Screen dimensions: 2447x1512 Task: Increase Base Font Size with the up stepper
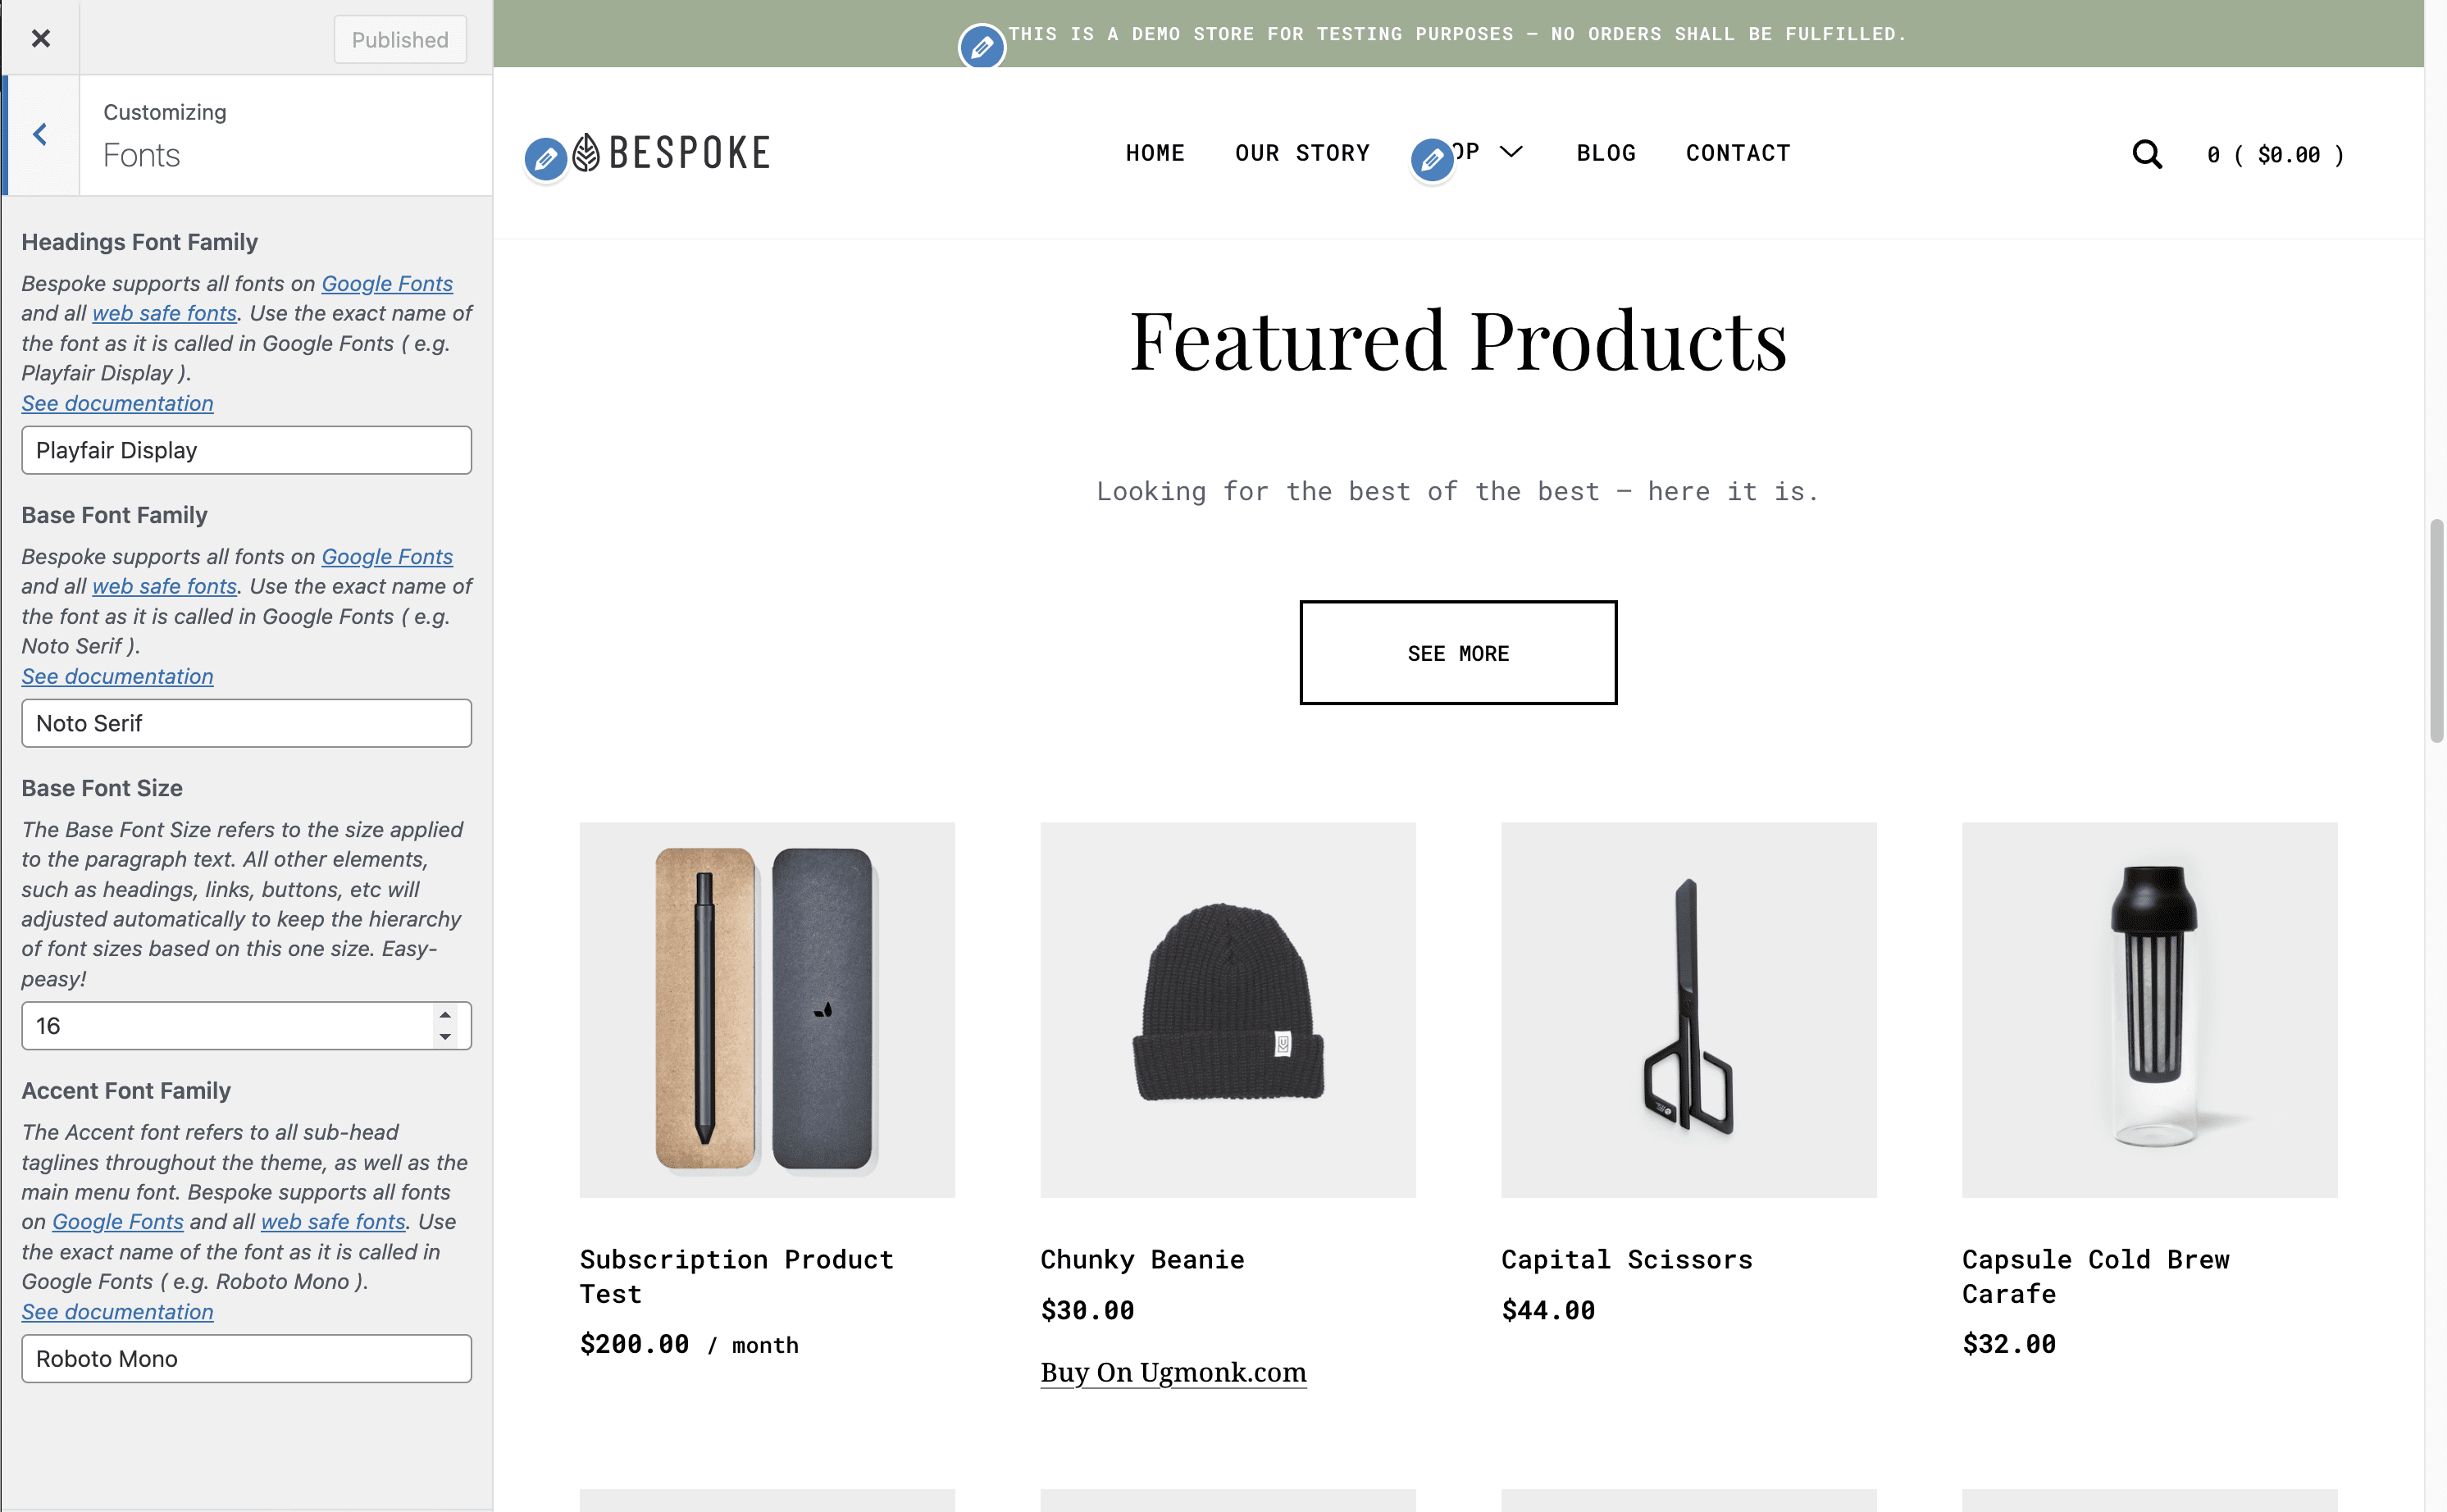pos(445,1016)
